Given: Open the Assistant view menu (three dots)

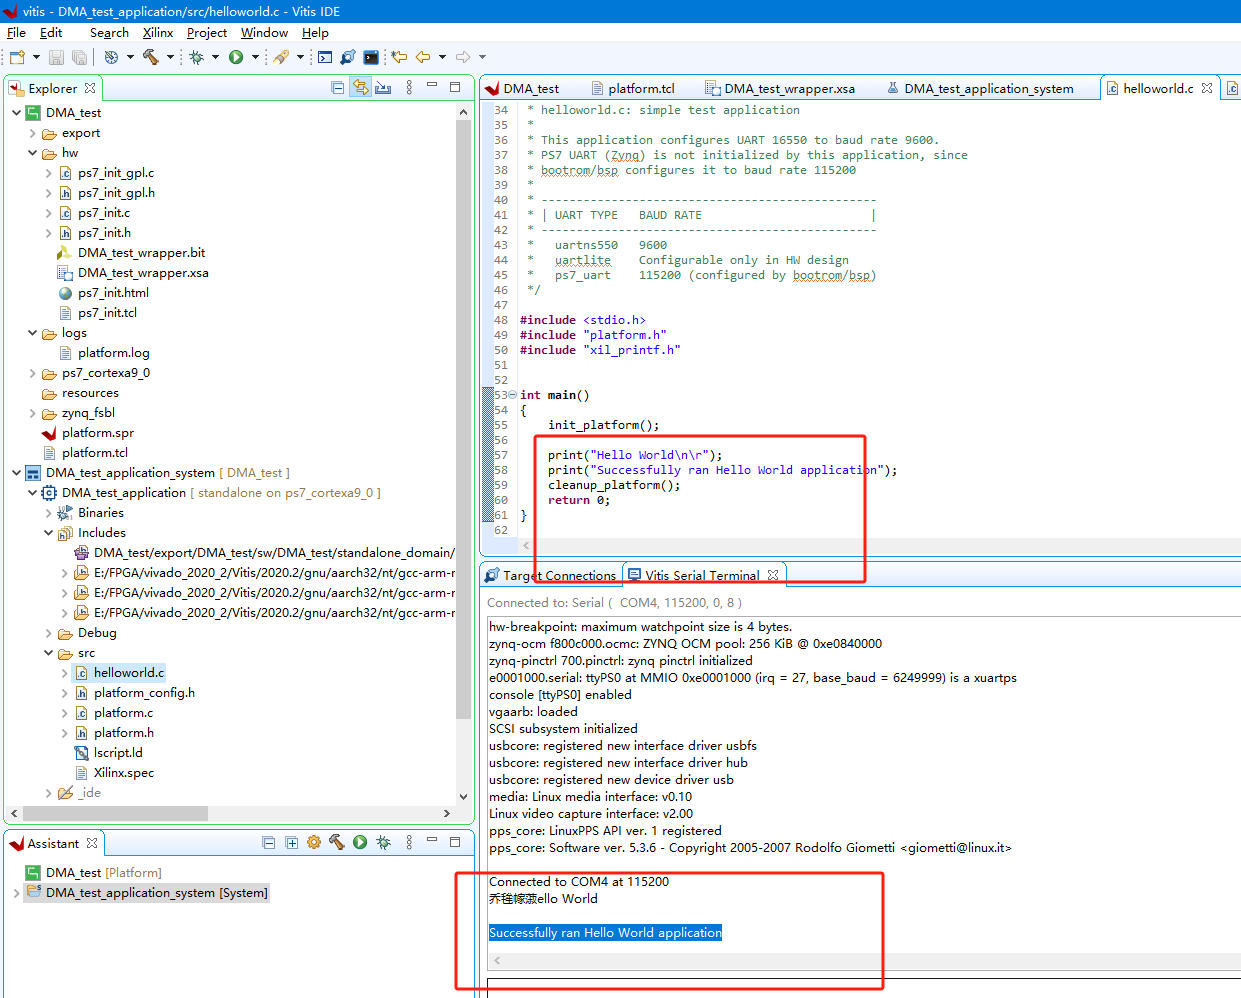Looking at the screenshot, I should pyautogui.click(x=409, y=843).
